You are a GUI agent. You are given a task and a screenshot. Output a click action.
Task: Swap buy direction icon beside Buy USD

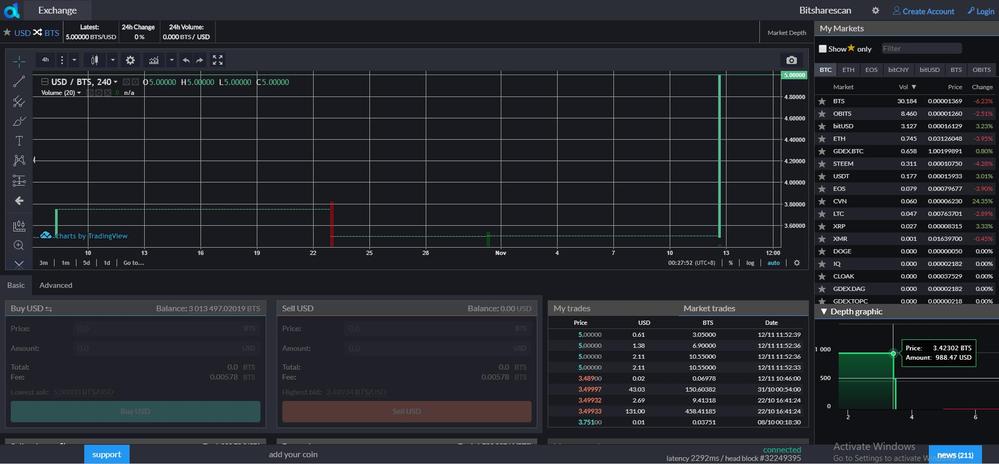pos(48,308)
